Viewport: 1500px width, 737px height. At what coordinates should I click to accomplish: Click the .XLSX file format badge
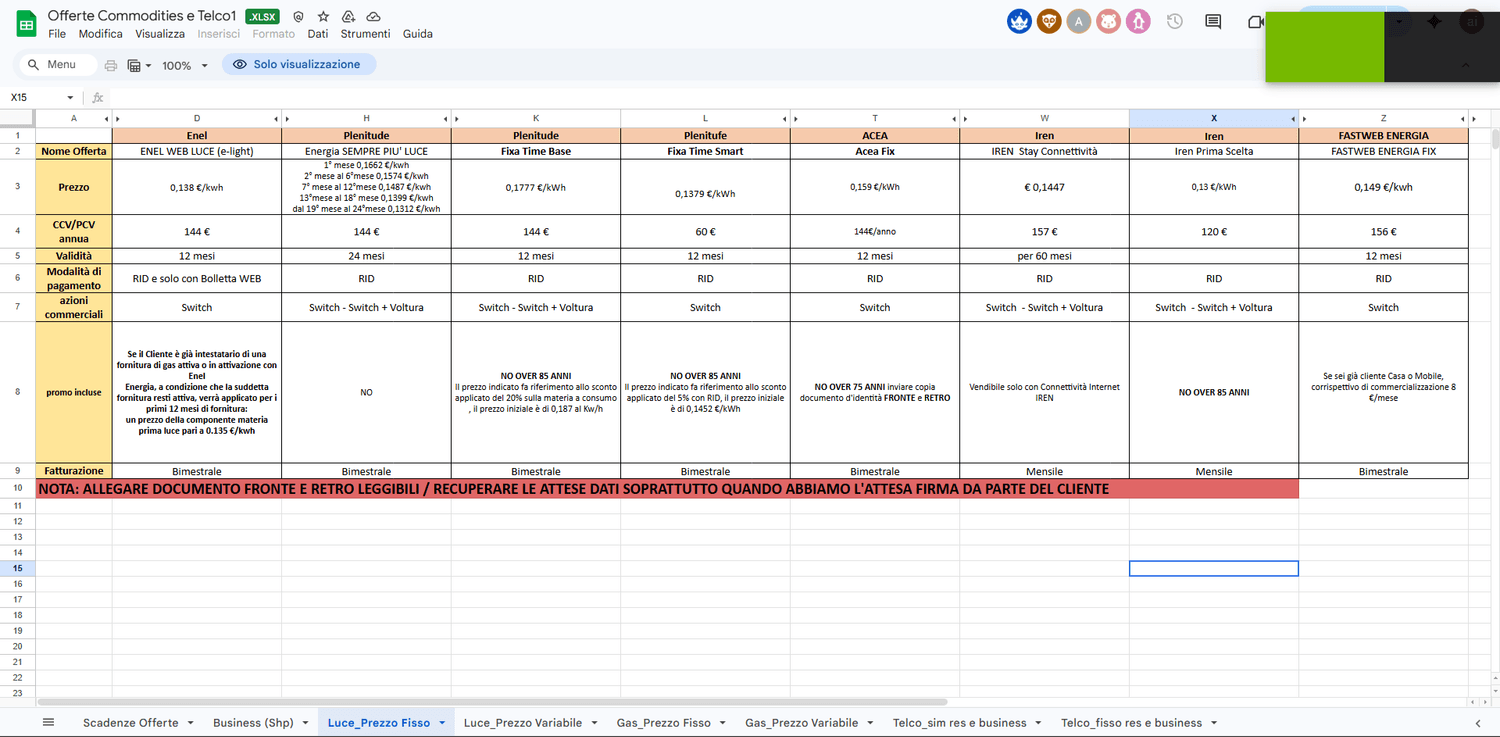(262, 17)
